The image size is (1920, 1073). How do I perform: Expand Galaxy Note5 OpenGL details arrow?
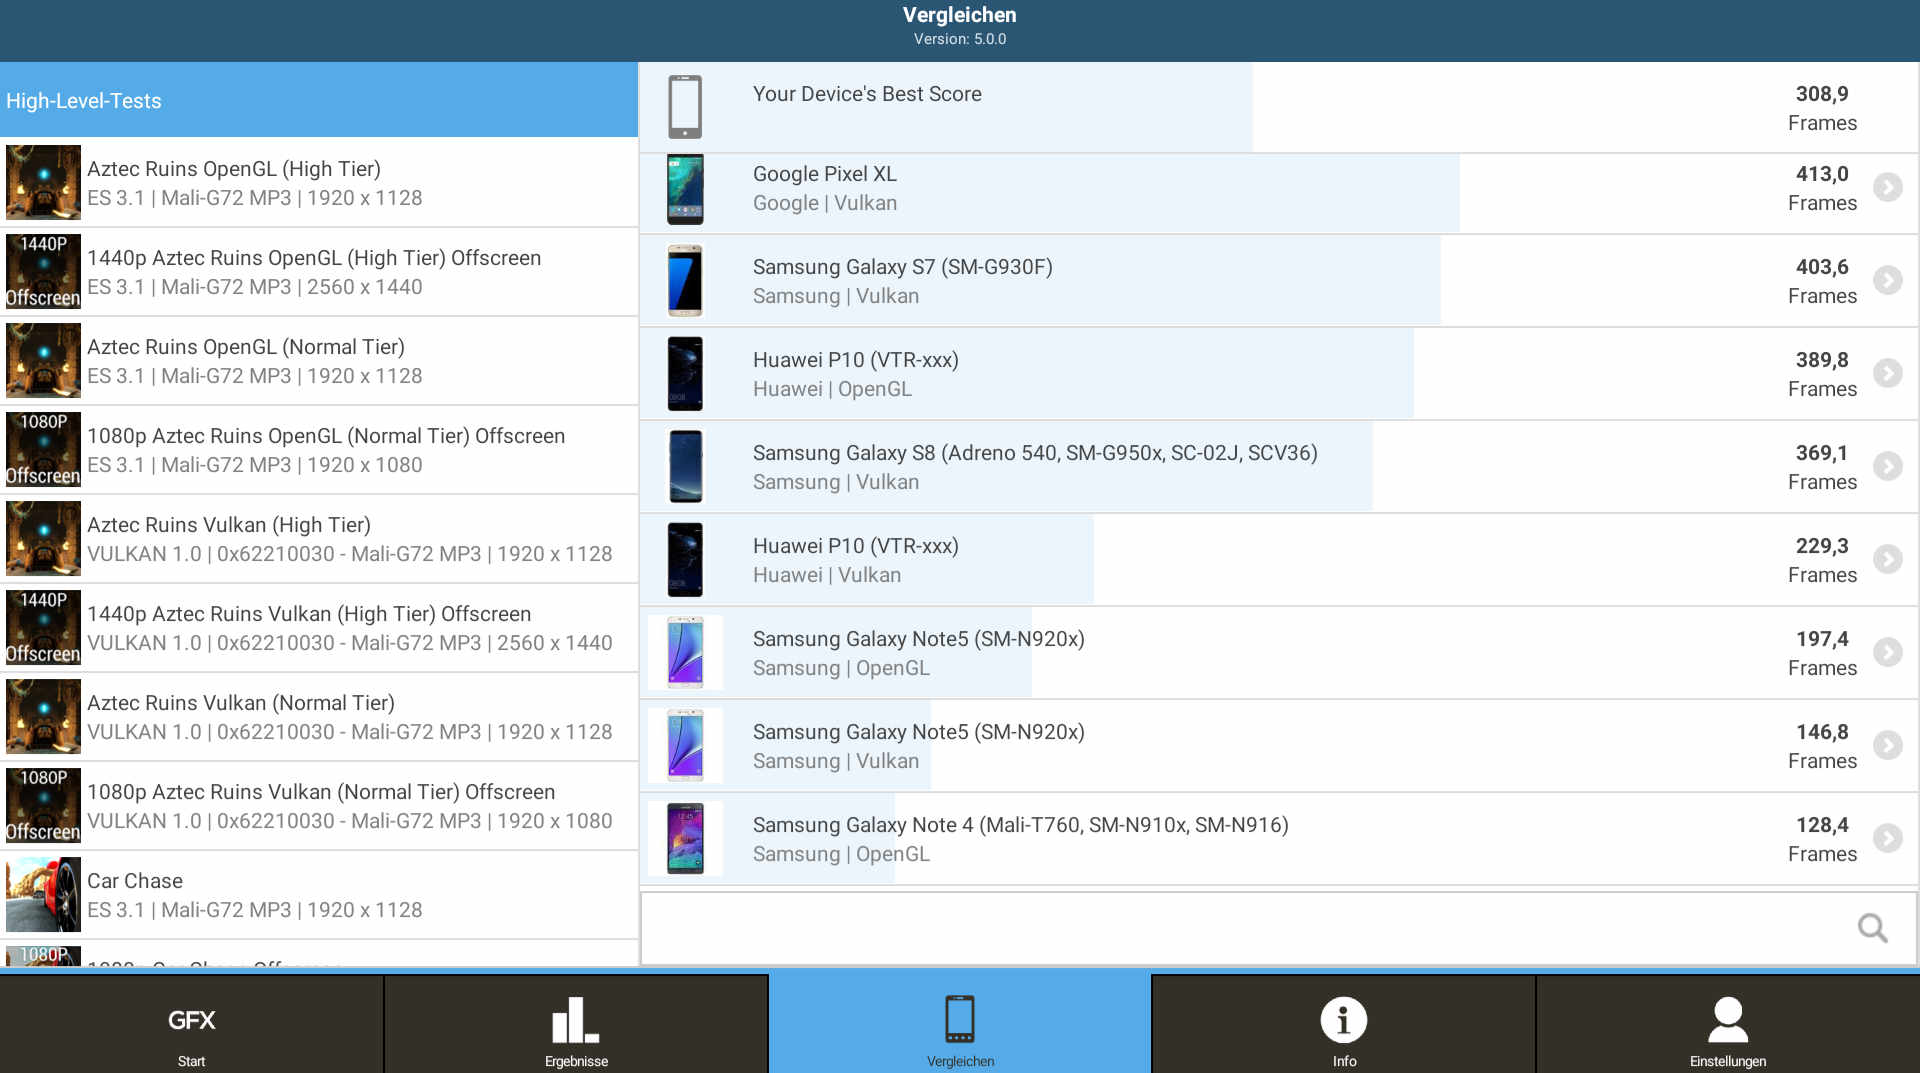point(1887,652)
